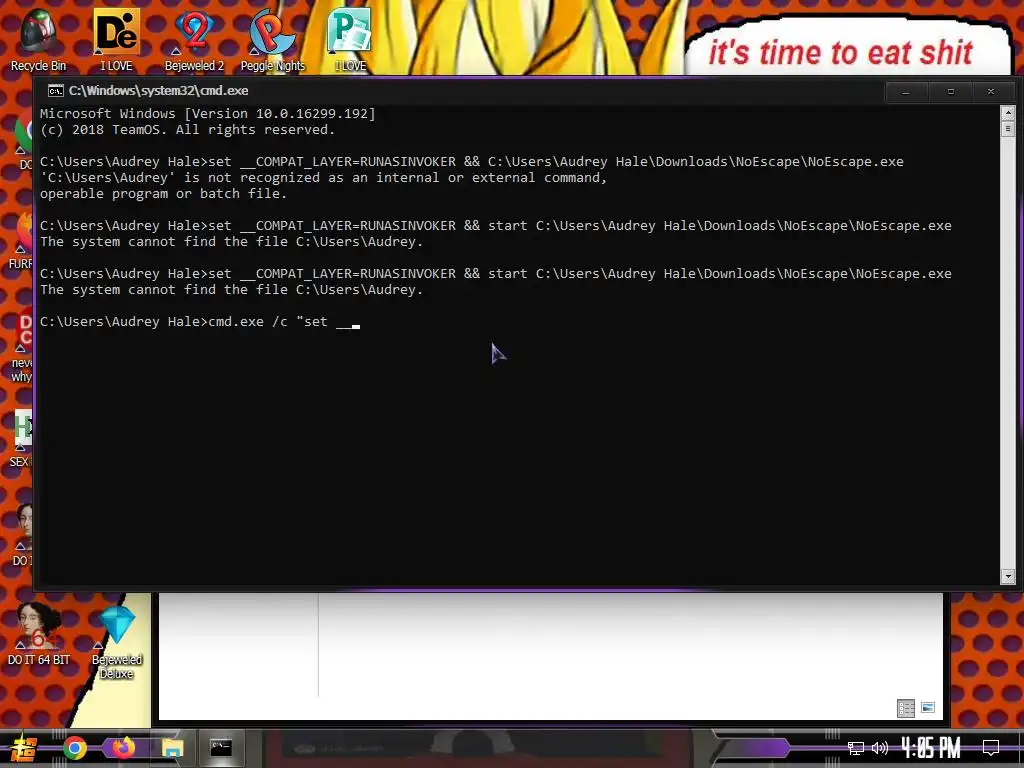Click cmd scrollbar down arrow
This screenshot has height=768, width=1024.
pos(1008,577)
